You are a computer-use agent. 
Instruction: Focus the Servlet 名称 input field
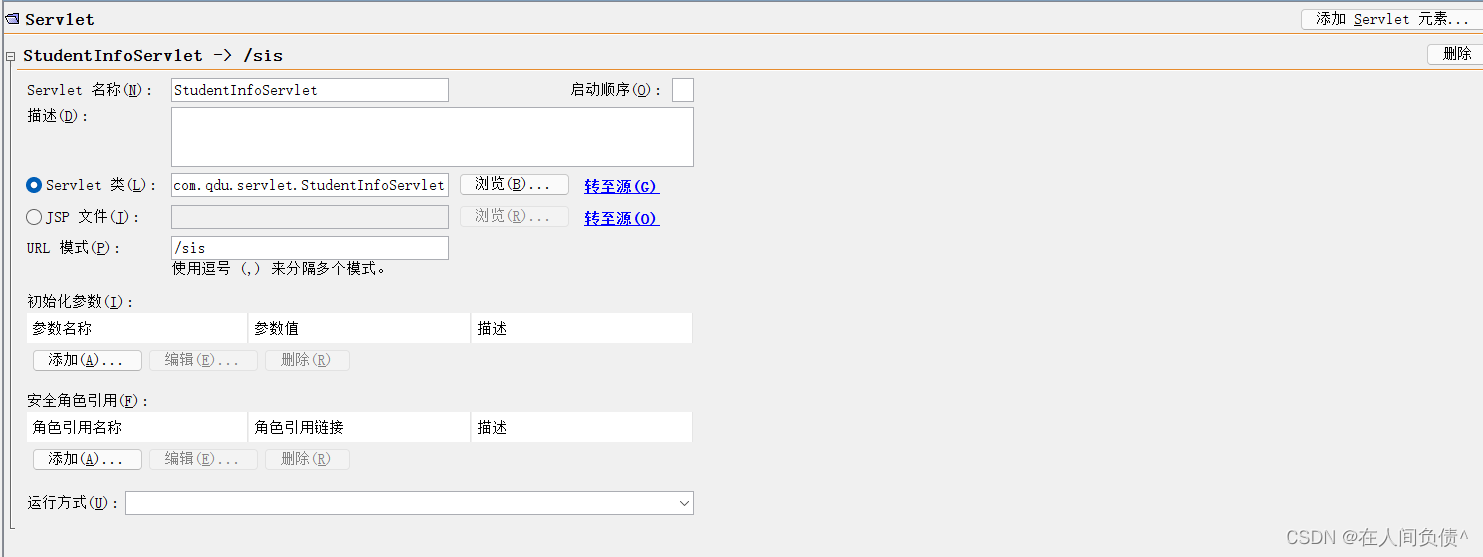point(310,90)
